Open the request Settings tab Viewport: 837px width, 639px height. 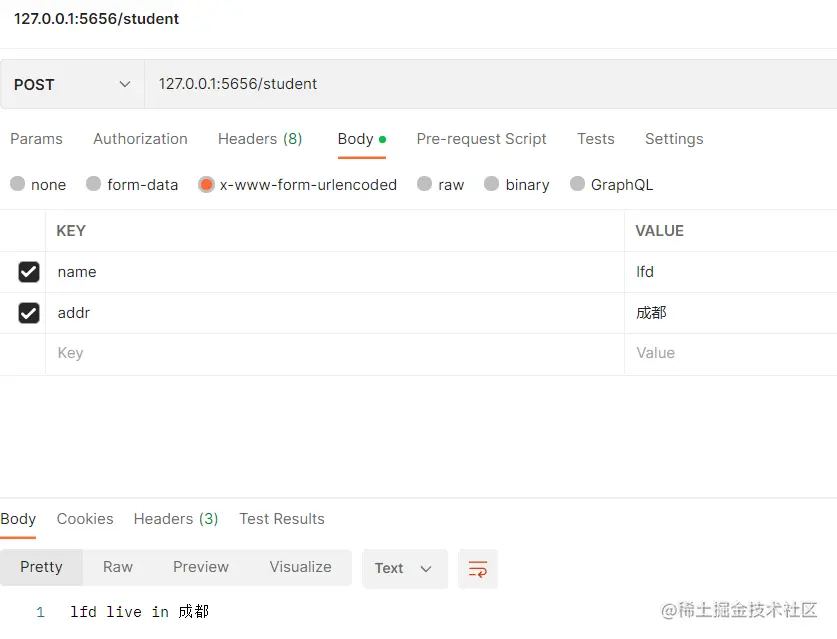point(674,139)
